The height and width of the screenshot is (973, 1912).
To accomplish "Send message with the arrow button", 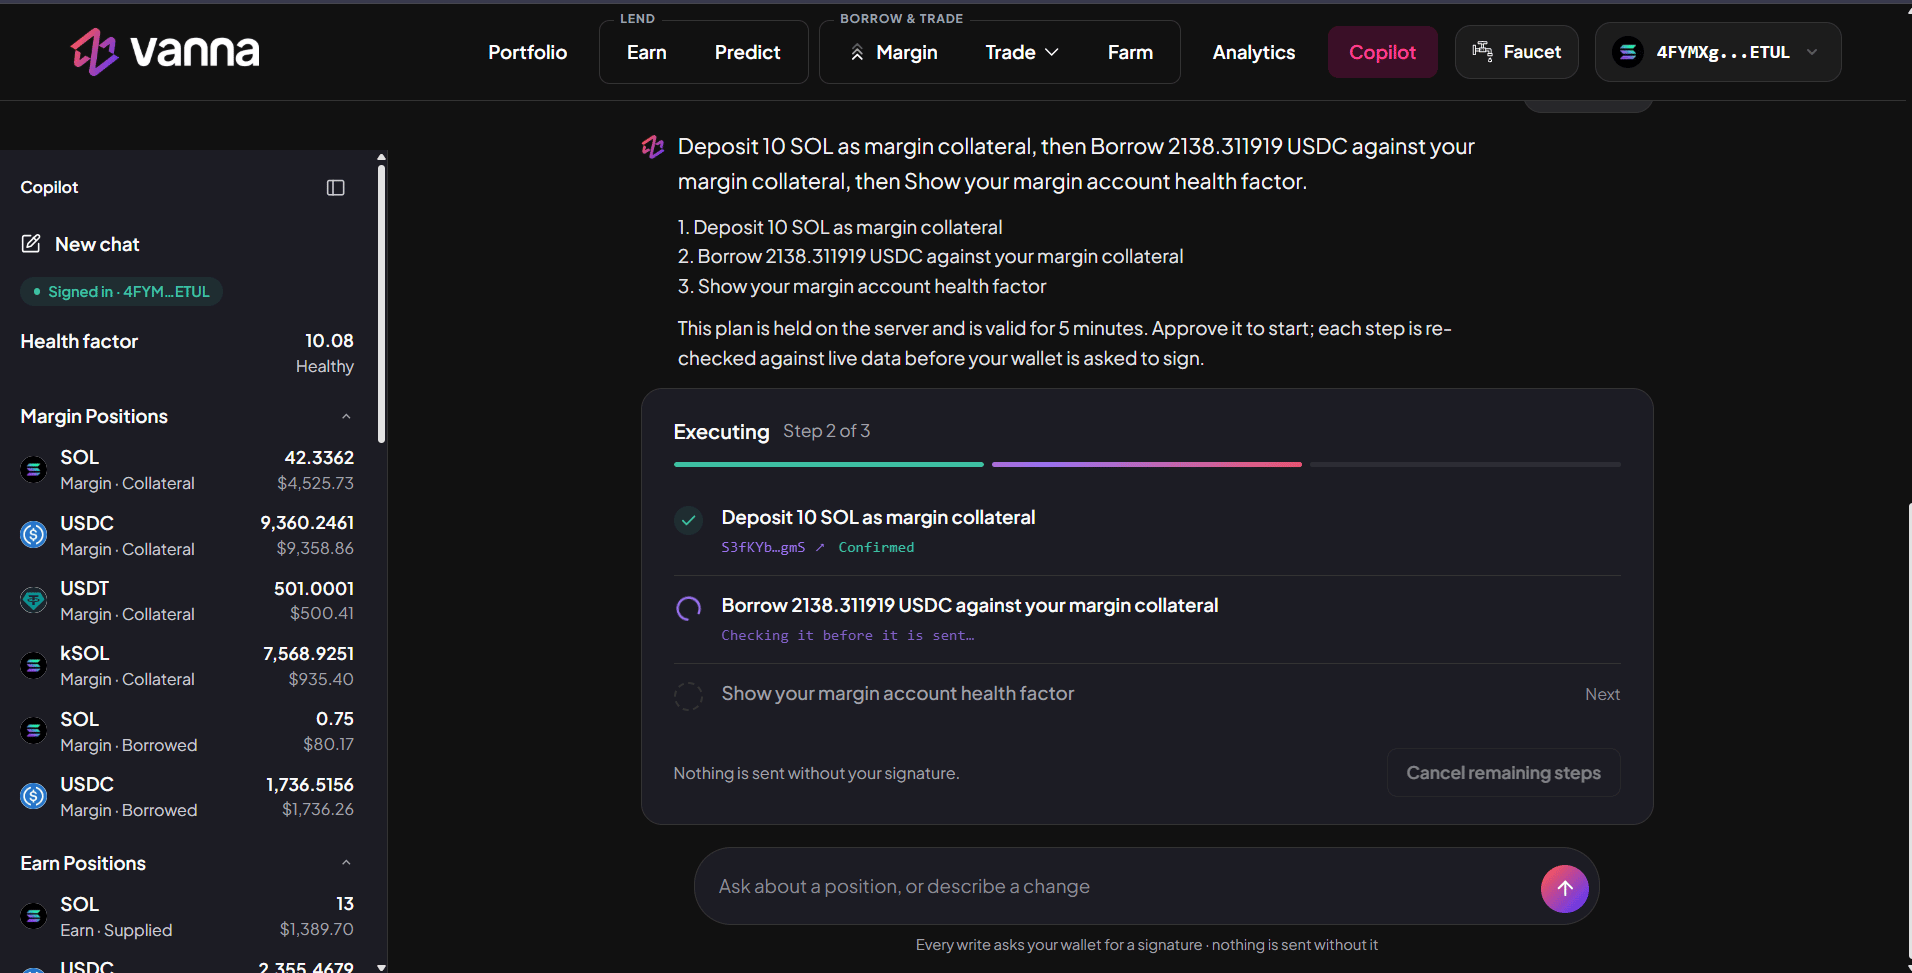I will coord(1565,888).
